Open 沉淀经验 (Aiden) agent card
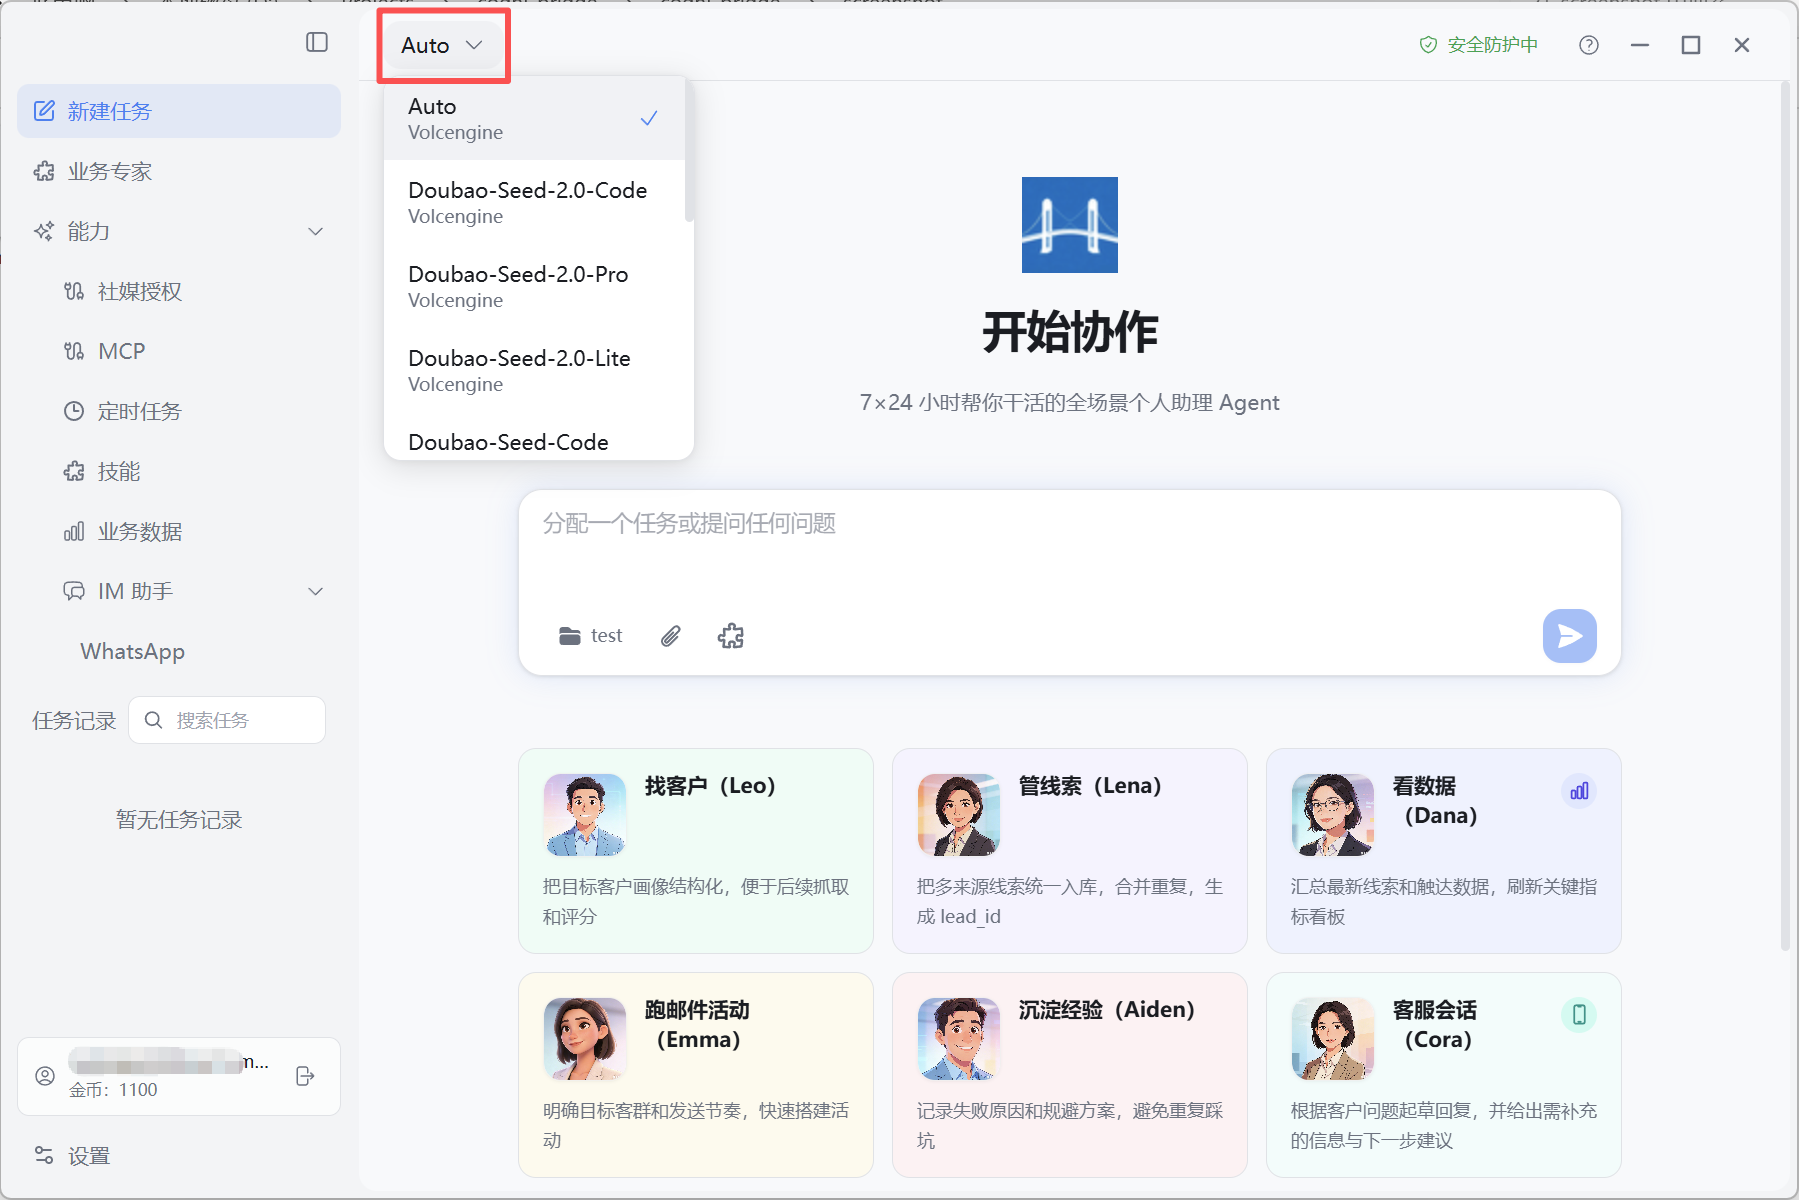 1069,1075
